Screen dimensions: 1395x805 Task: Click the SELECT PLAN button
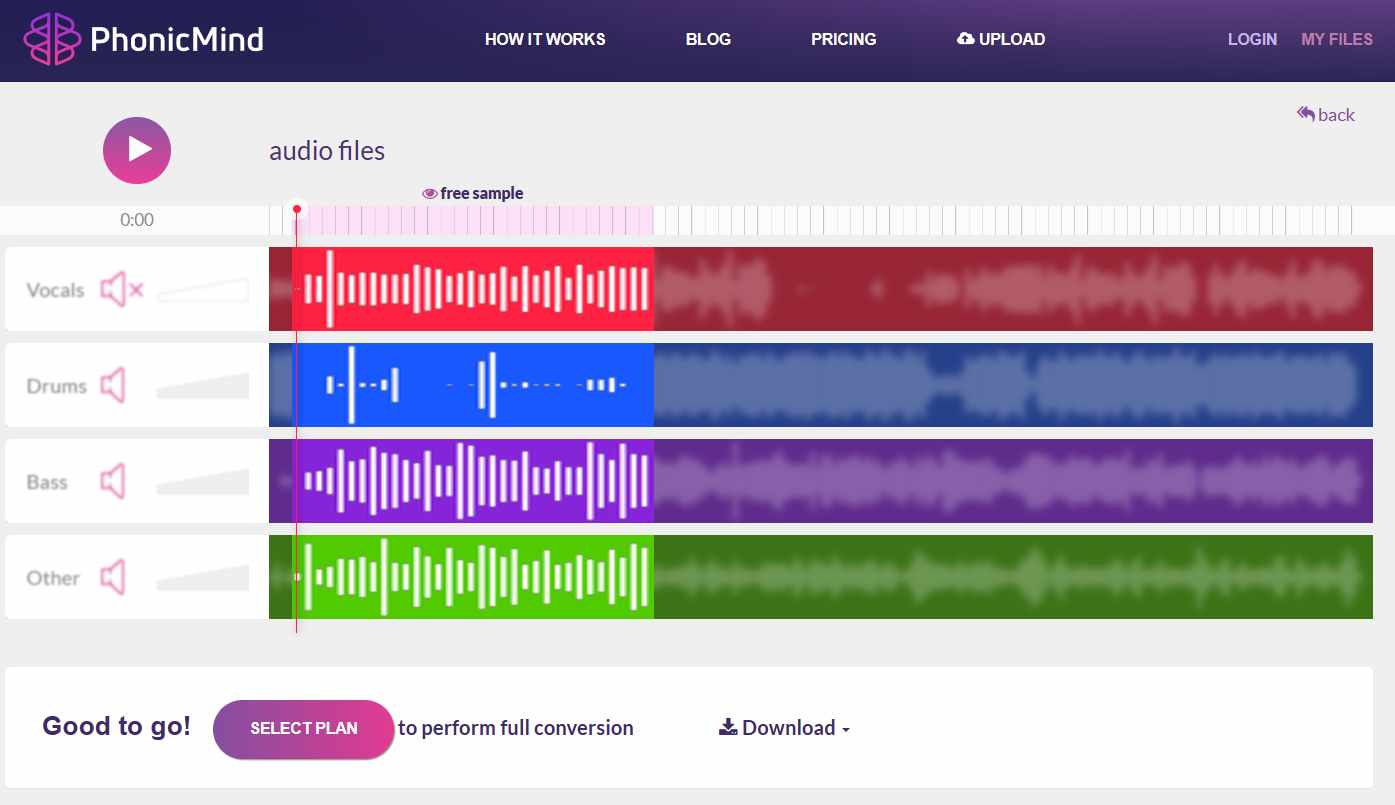click(304, 729)
